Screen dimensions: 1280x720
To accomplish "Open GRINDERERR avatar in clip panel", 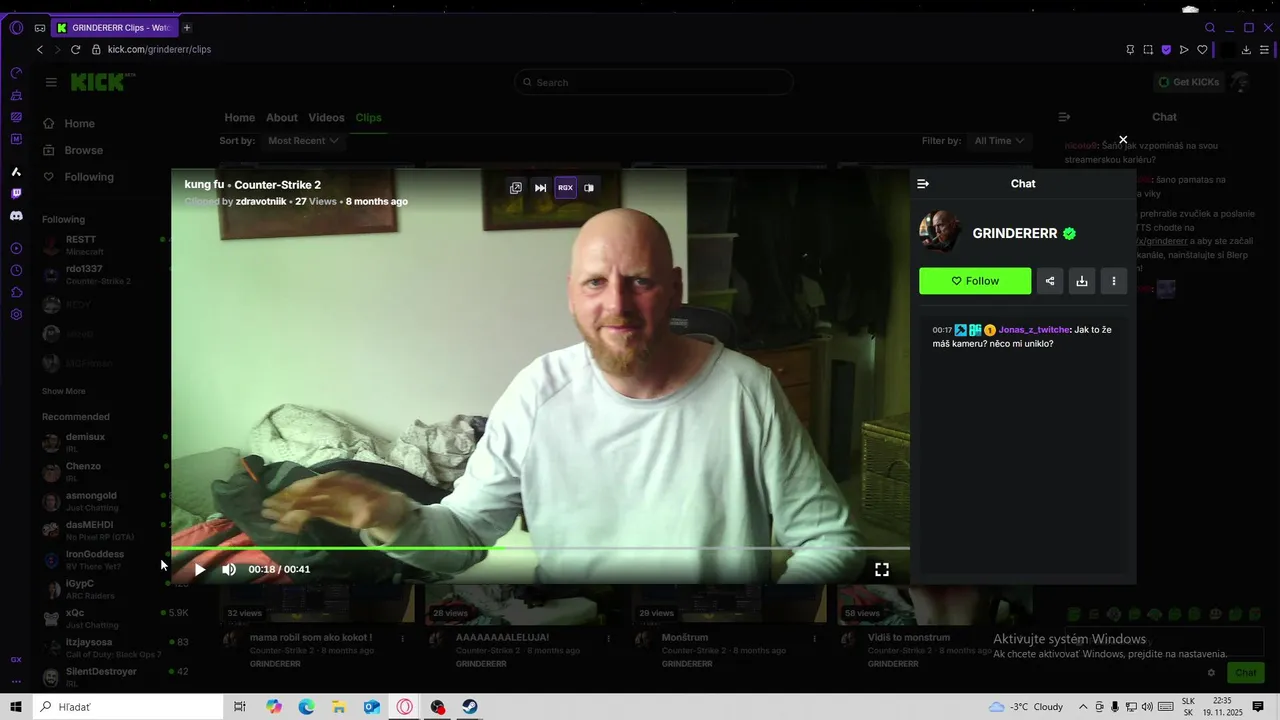I will [940, 232].
